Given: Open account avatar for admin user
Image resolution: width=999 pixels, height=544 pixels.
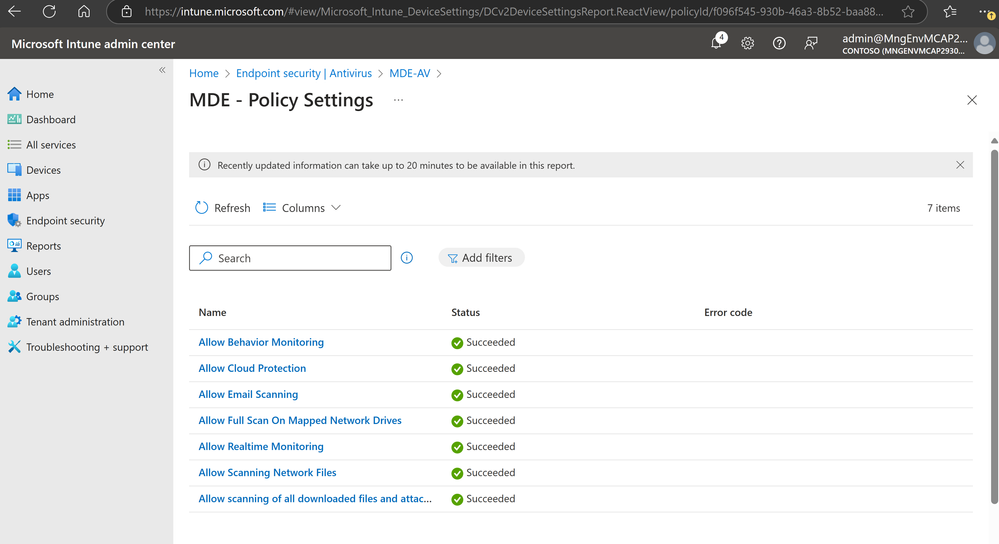Looking at the screenshot, I should tap(984, 43).
